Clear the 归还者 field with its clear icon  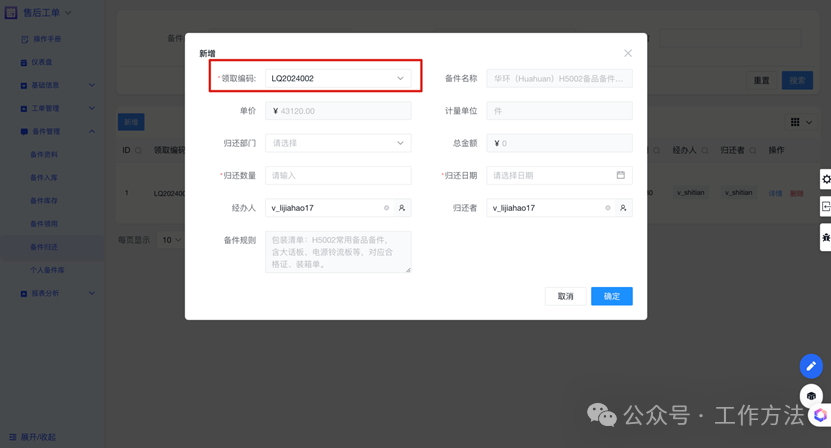[x=608, y=208]
